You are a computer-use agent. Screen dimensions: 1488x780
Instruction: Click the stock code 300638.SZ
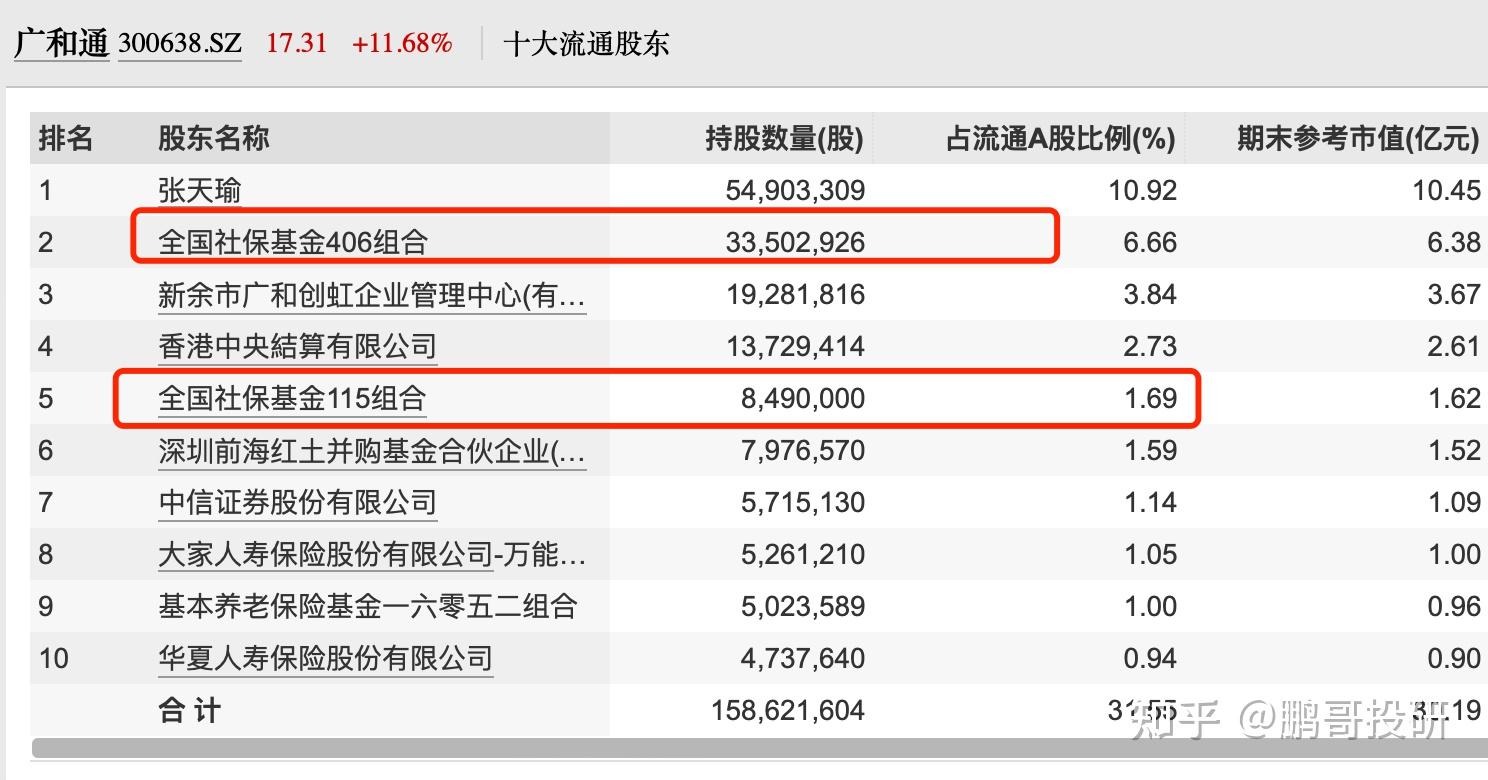[x=180, y=42]
